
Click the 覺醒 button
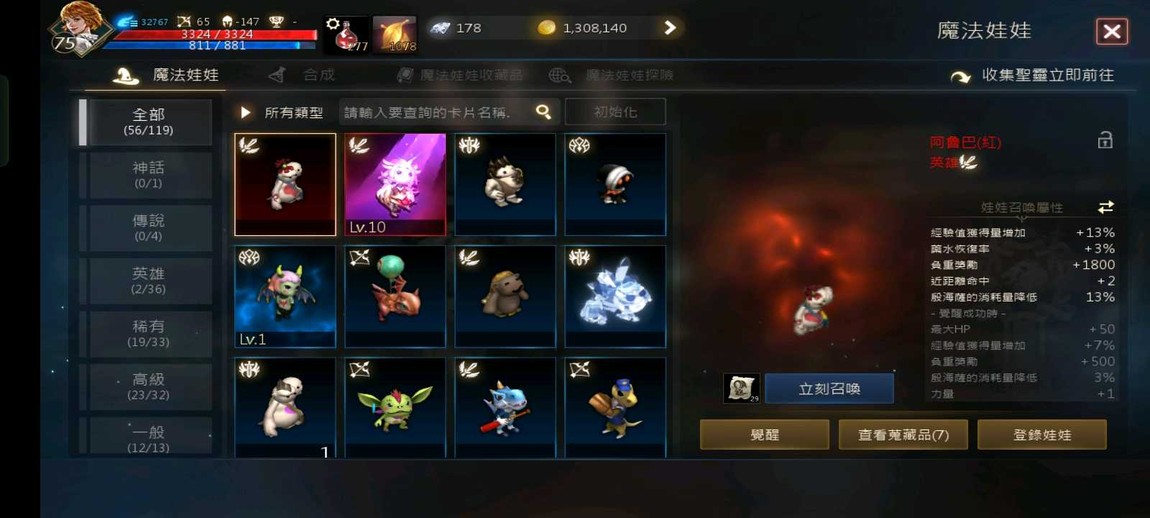(764, 434)
